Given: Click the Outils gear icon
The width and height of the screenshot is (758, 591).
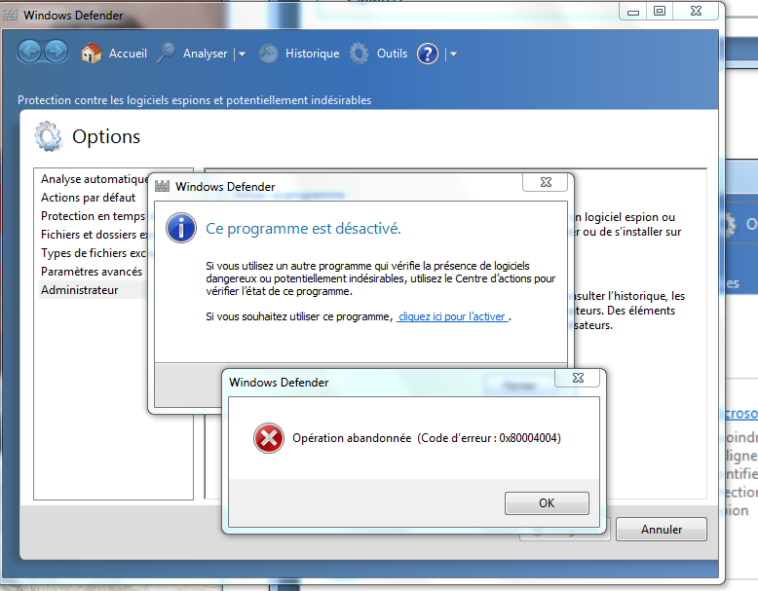Looking at the screenshot, I should click(359, 53).
